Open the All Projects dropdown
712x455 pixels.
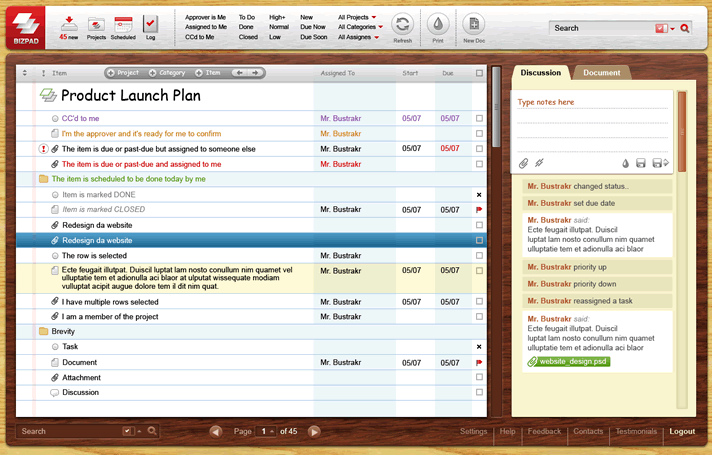click(x=357, y=17)
